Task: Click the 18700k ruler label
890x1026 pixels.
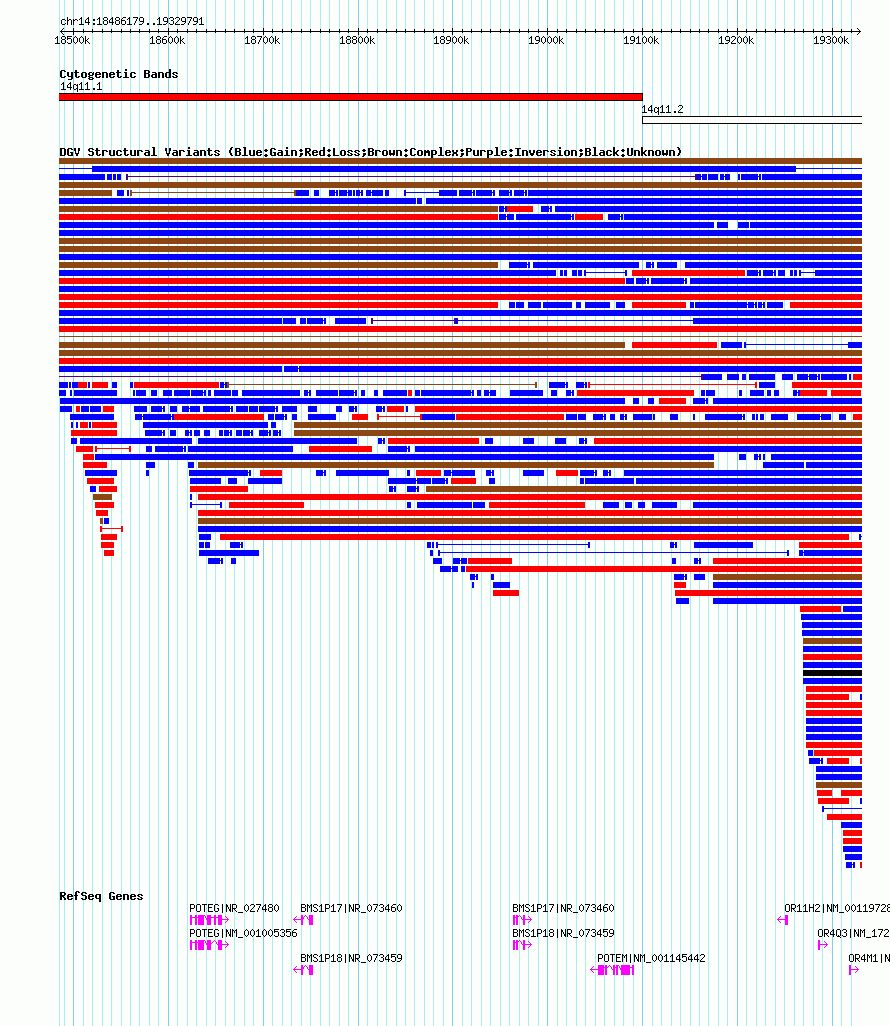Action: [262, 41]
